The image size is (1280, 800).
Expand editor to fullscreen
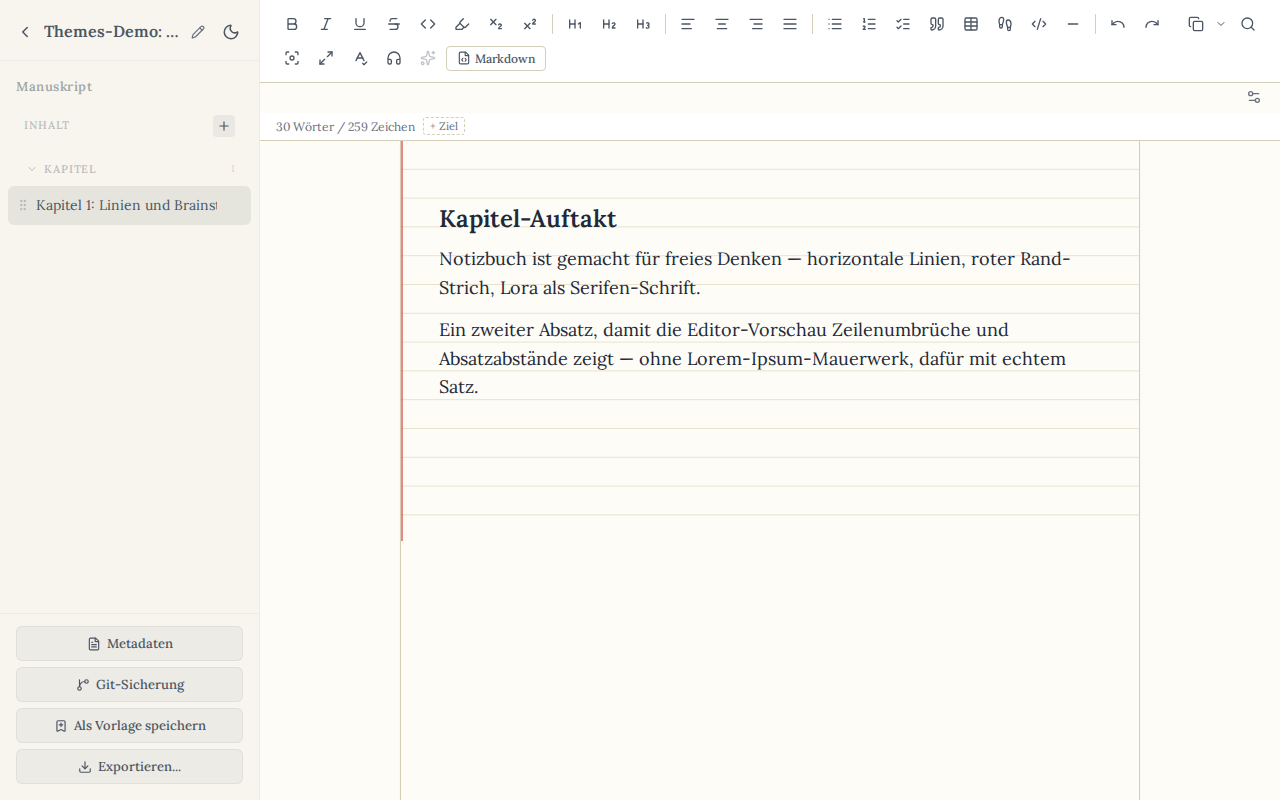(x=326, y=58)
